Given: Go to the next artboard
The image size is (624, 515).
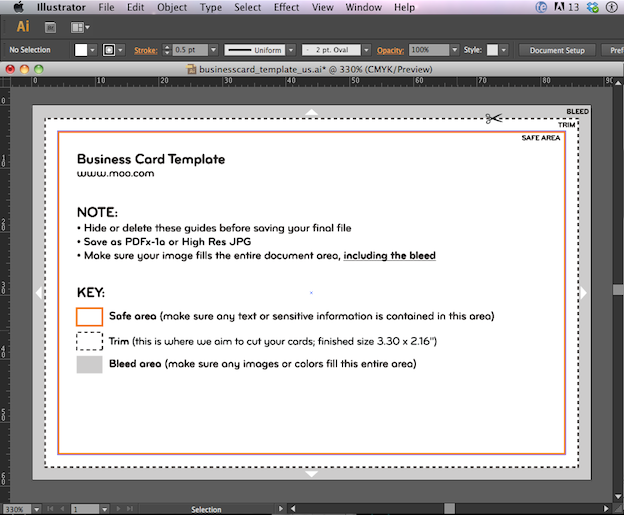Looking at the screenshot, I should (118, 509).
